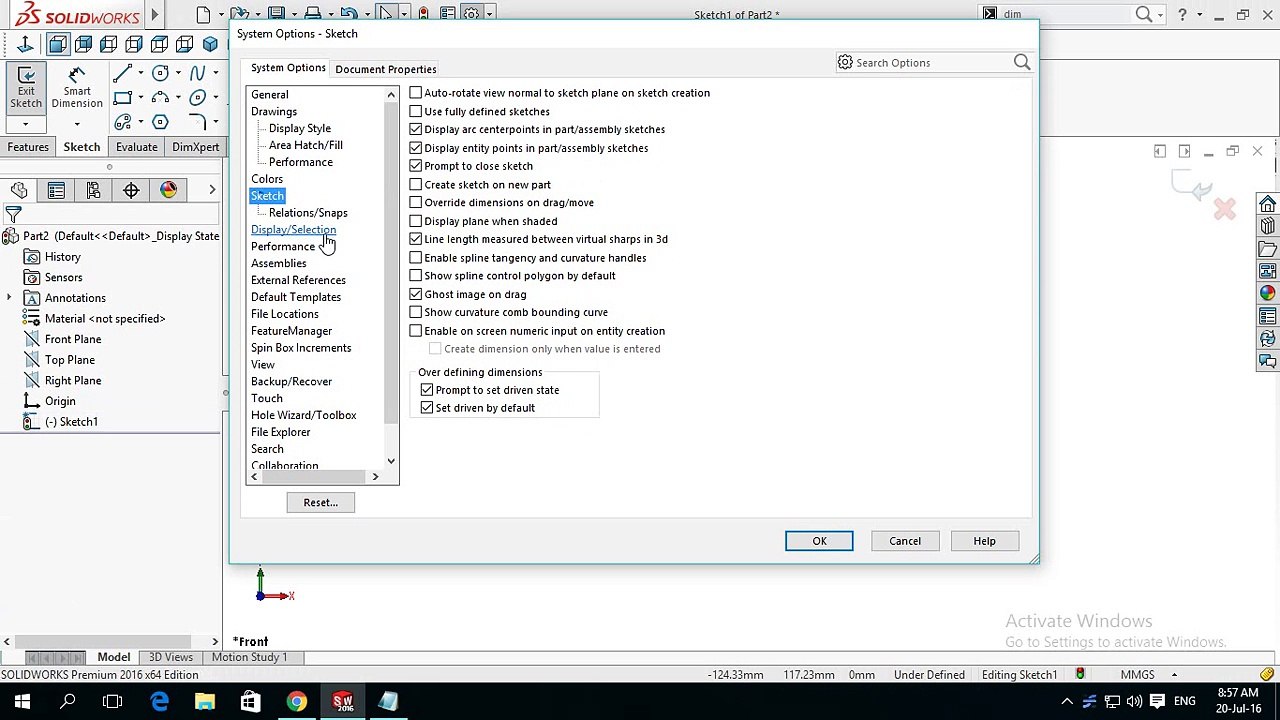Click the search magnifier in Search Options
Viewport: 1280px width, 720px height.
coord(1021,63)
